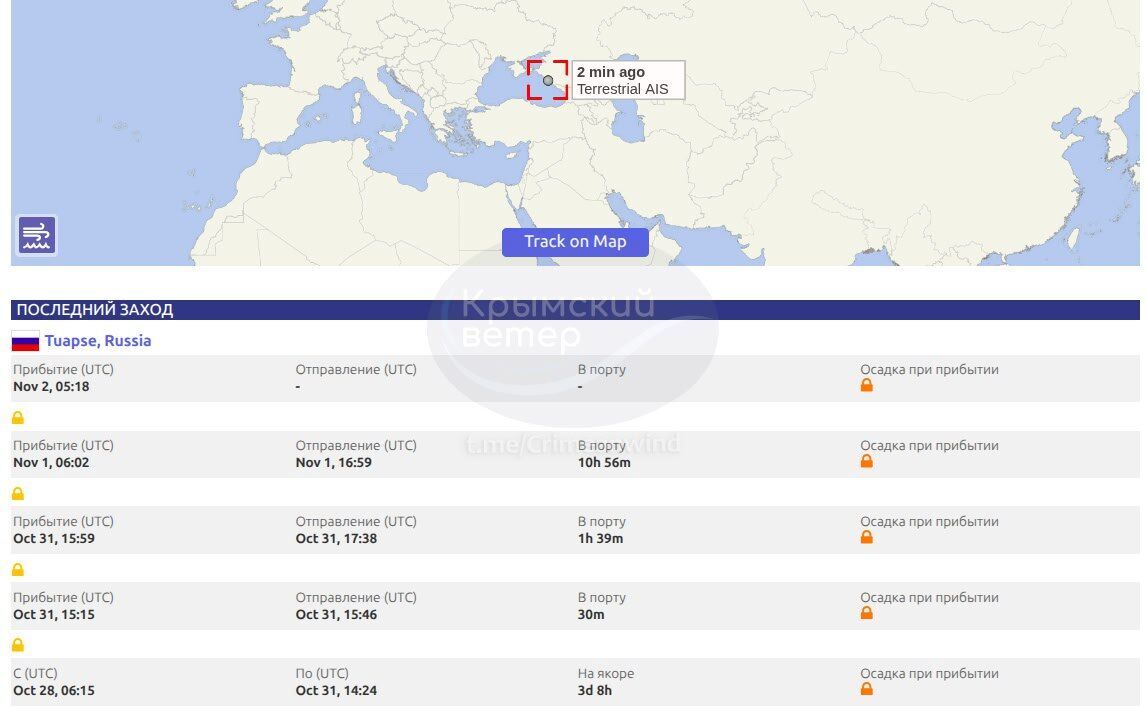Click the ПОСЛЕДНИЙ ЗАХОД section header
Viewport: 1147px width, 717px height.
click(95, 310)
